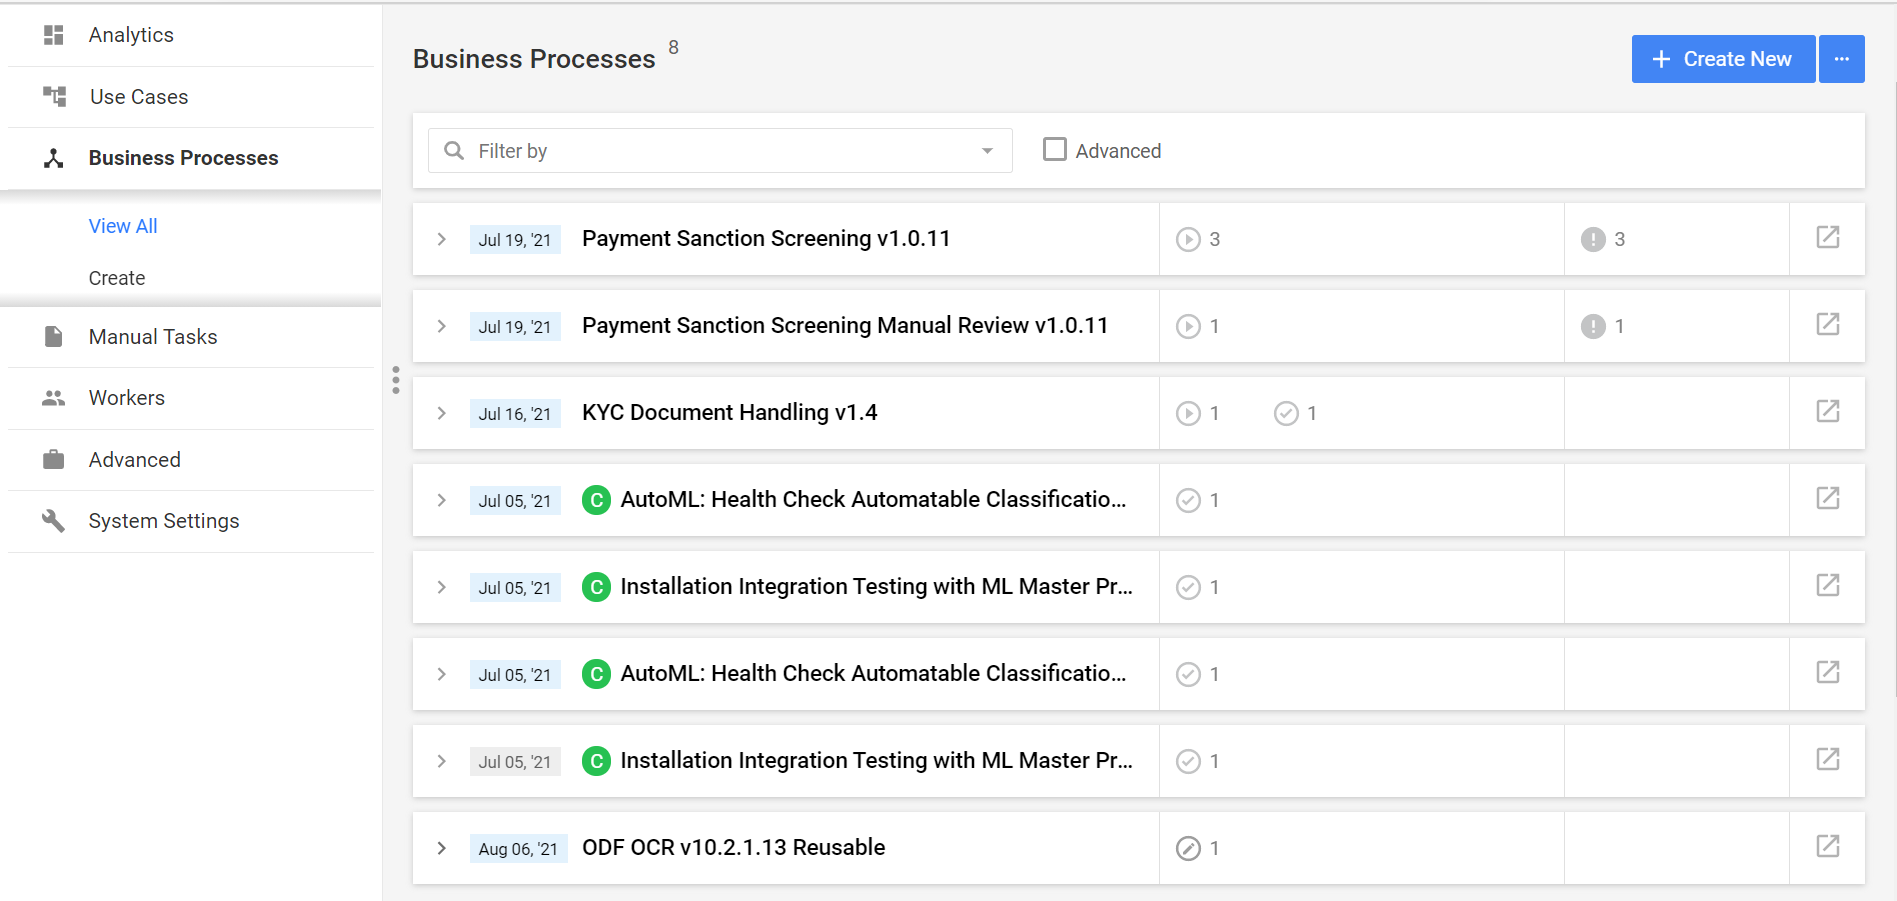
Task: Click running play icon in KYC Document Handling row
Action: (x=1188, y=413)
